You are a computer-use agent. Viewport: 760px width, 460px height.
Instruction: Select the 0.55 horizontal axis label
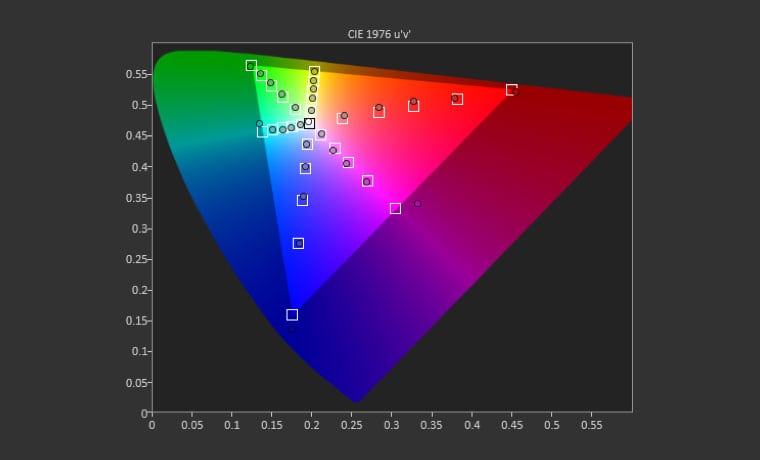tap(592, 425)
